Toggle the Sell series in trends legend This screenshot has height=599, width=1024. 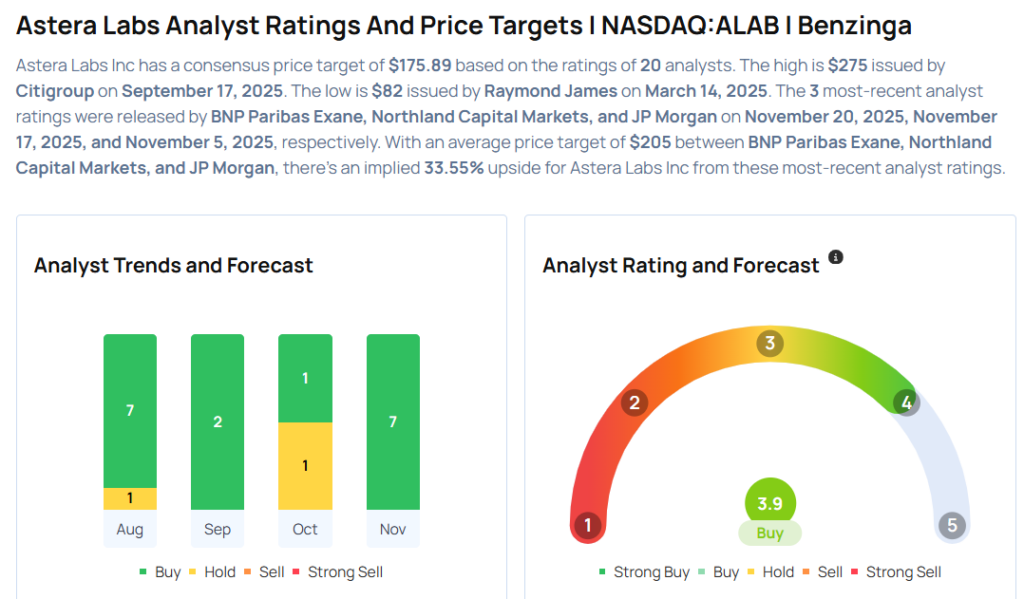266,572
